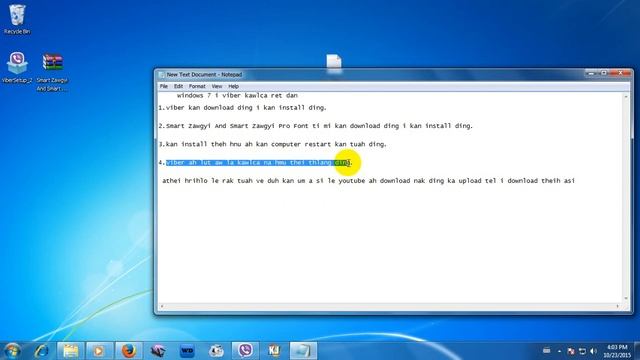Open Viber from the taskbar
Image resolution: width=640 pixels, height=360 pixels.
tap(245, 351)
